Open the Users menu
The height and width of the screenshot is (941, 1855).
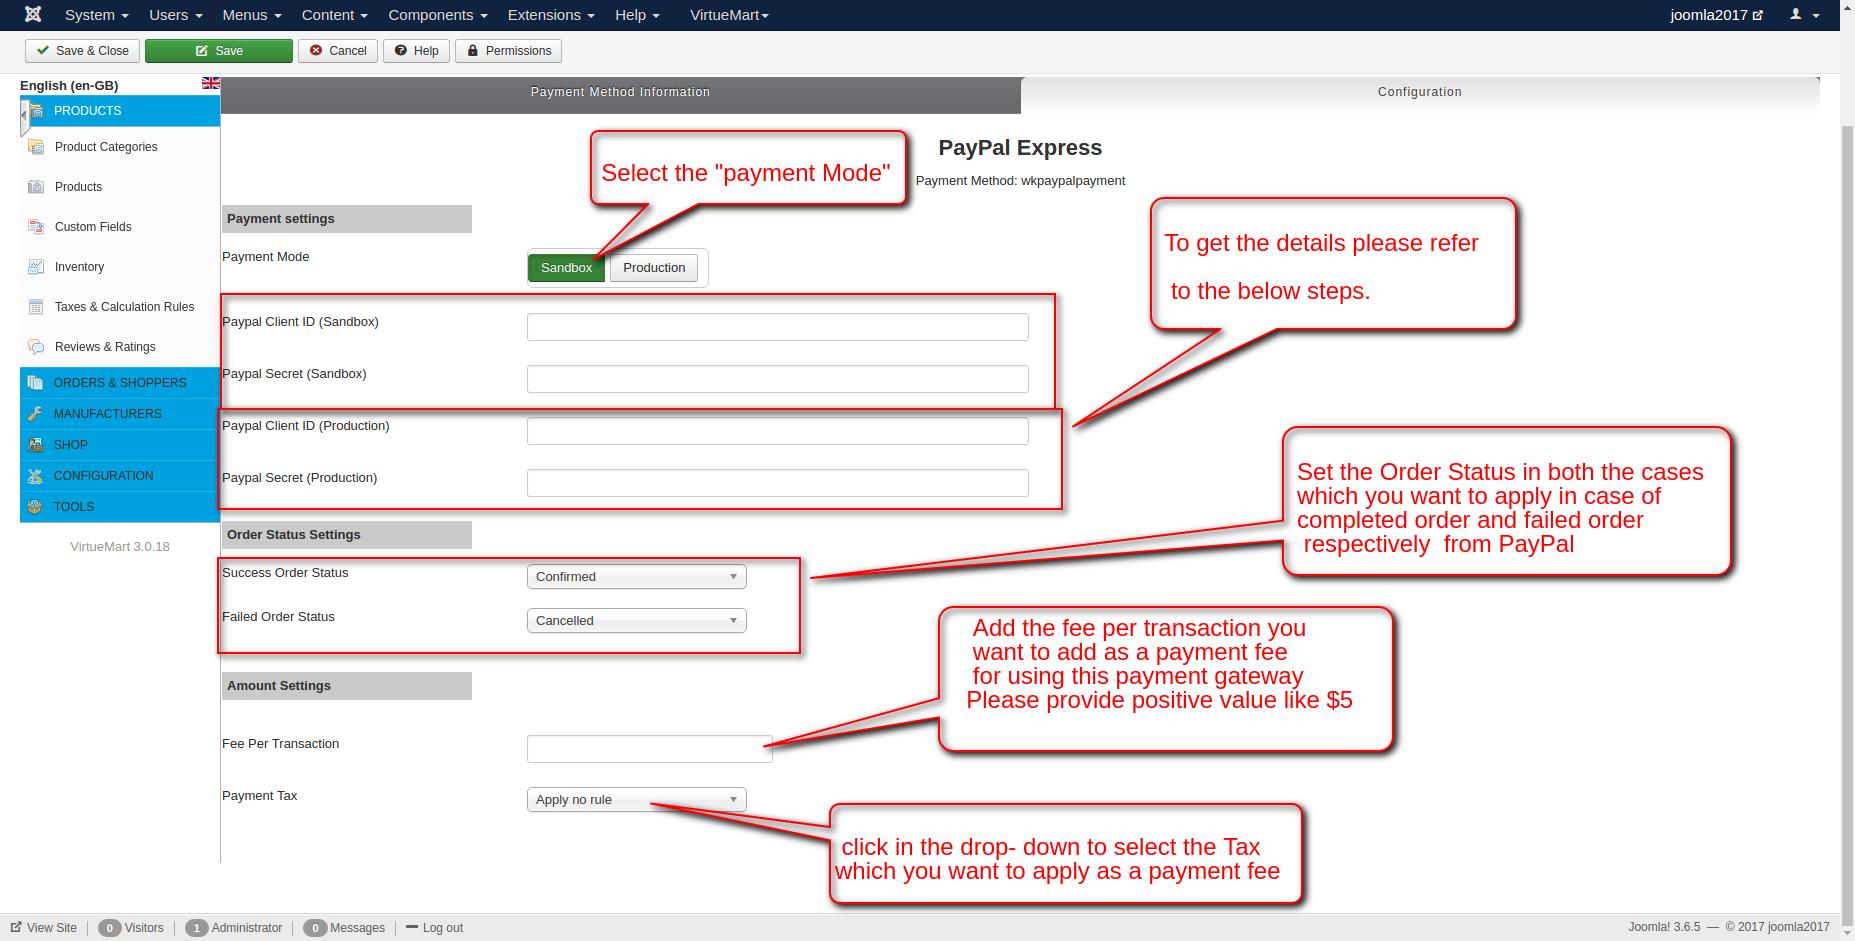[176, 15]
